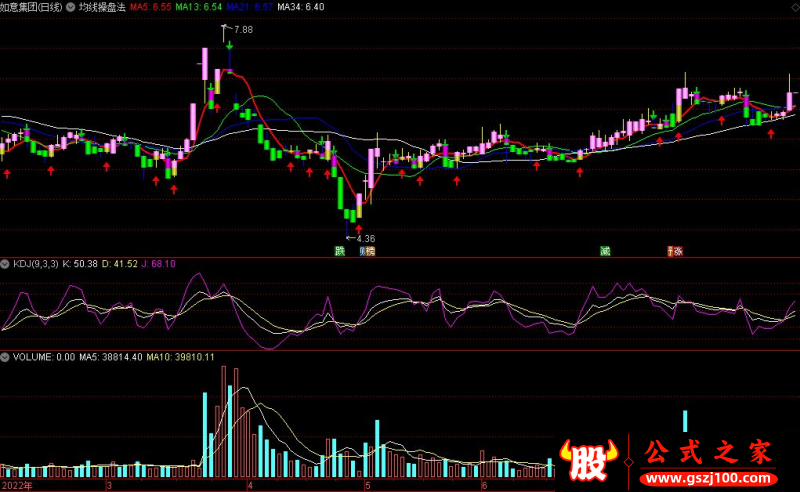
Task: Click the red 涨 event marker
Action: 676,251
